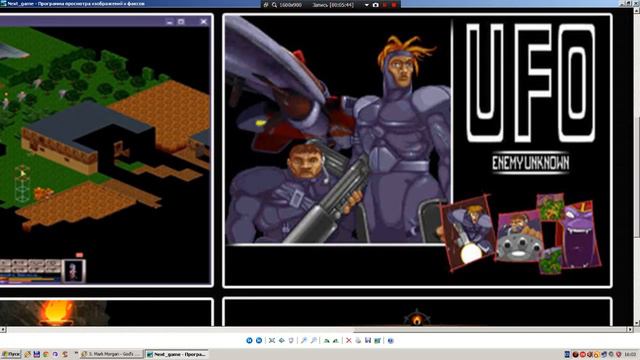Zoom out with the magnifier minus icon

313,340
